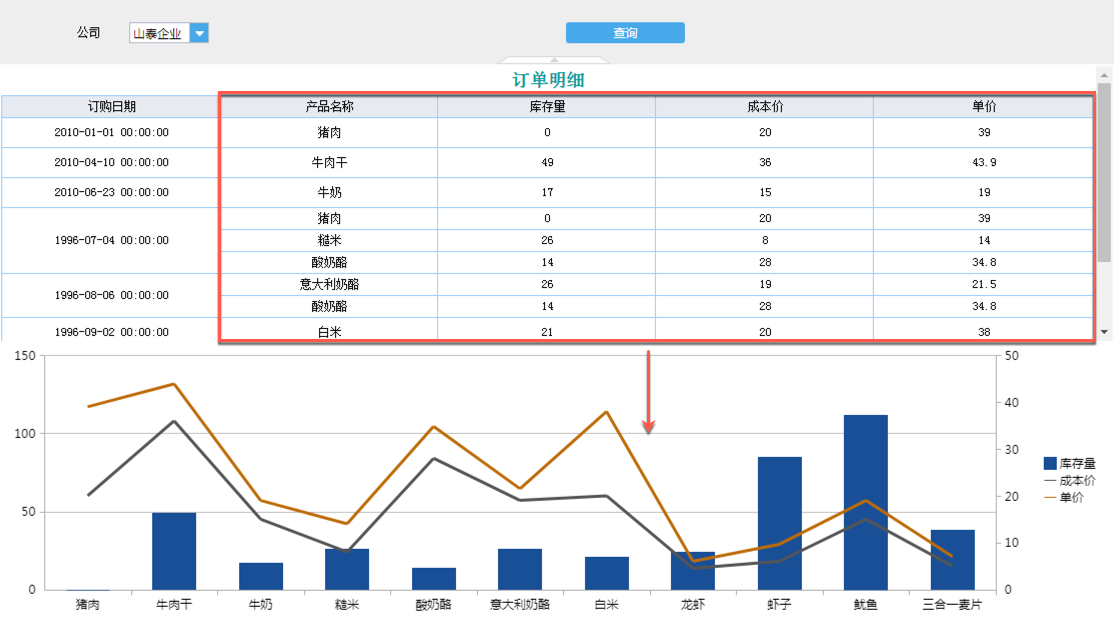This screenshot has height=619, width=1114.
Task: Click the 库存量 legend label
Action: point(1077,463)
